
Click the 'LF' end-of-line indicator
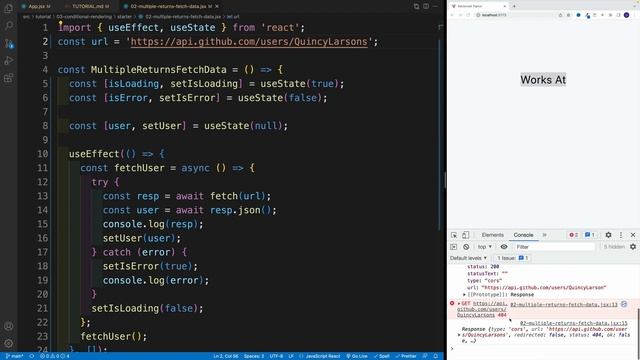click(291, 356)
